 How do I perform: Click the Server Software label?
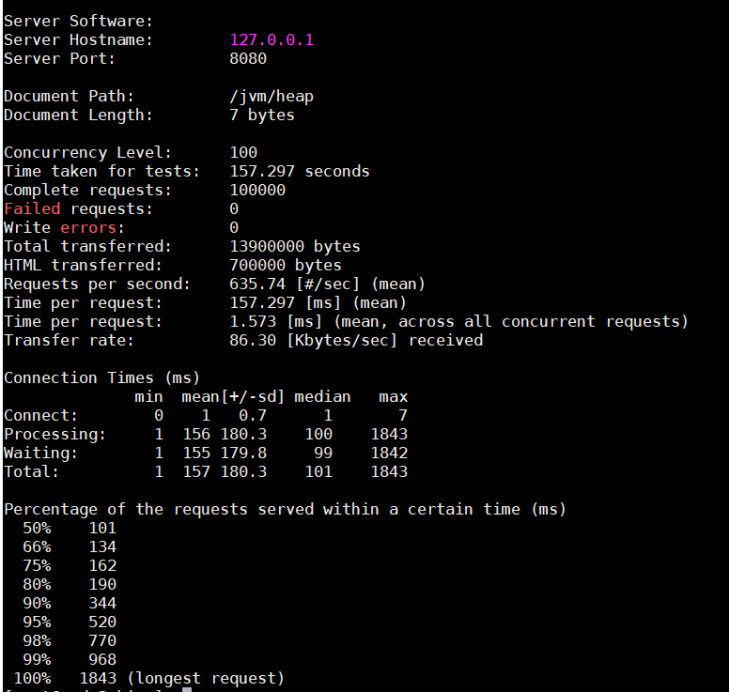point(78,21)
